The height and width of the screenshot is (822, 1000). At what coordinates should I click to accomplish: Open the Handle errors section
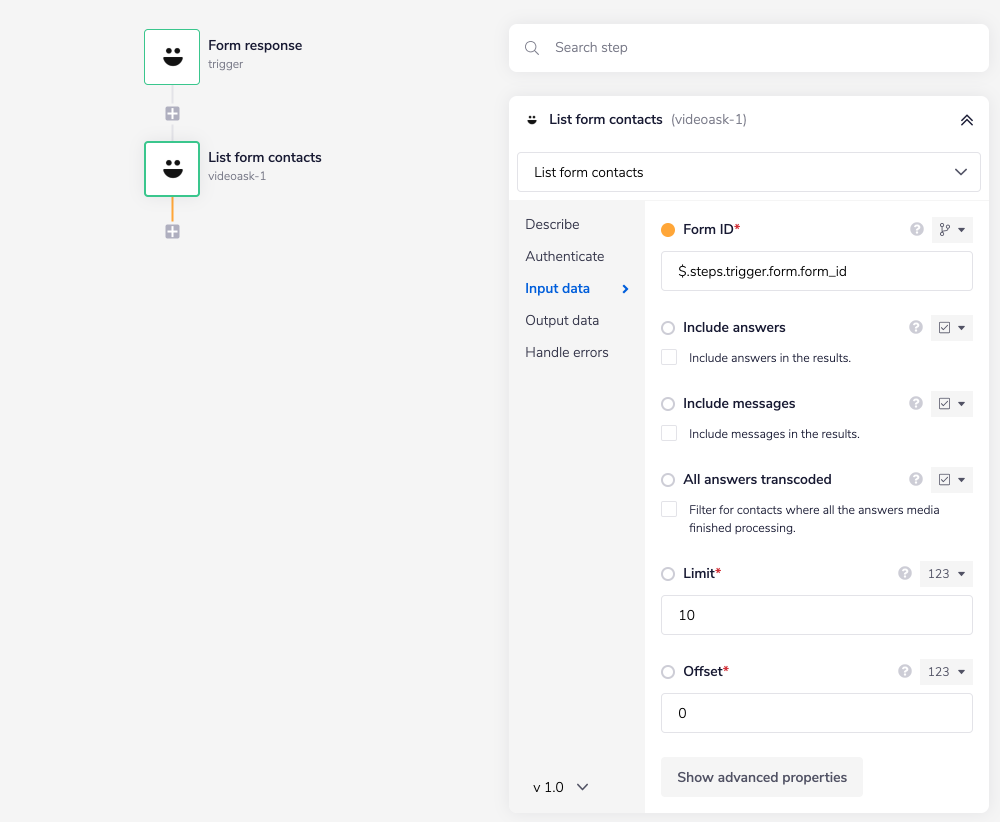tap(566, 352)
